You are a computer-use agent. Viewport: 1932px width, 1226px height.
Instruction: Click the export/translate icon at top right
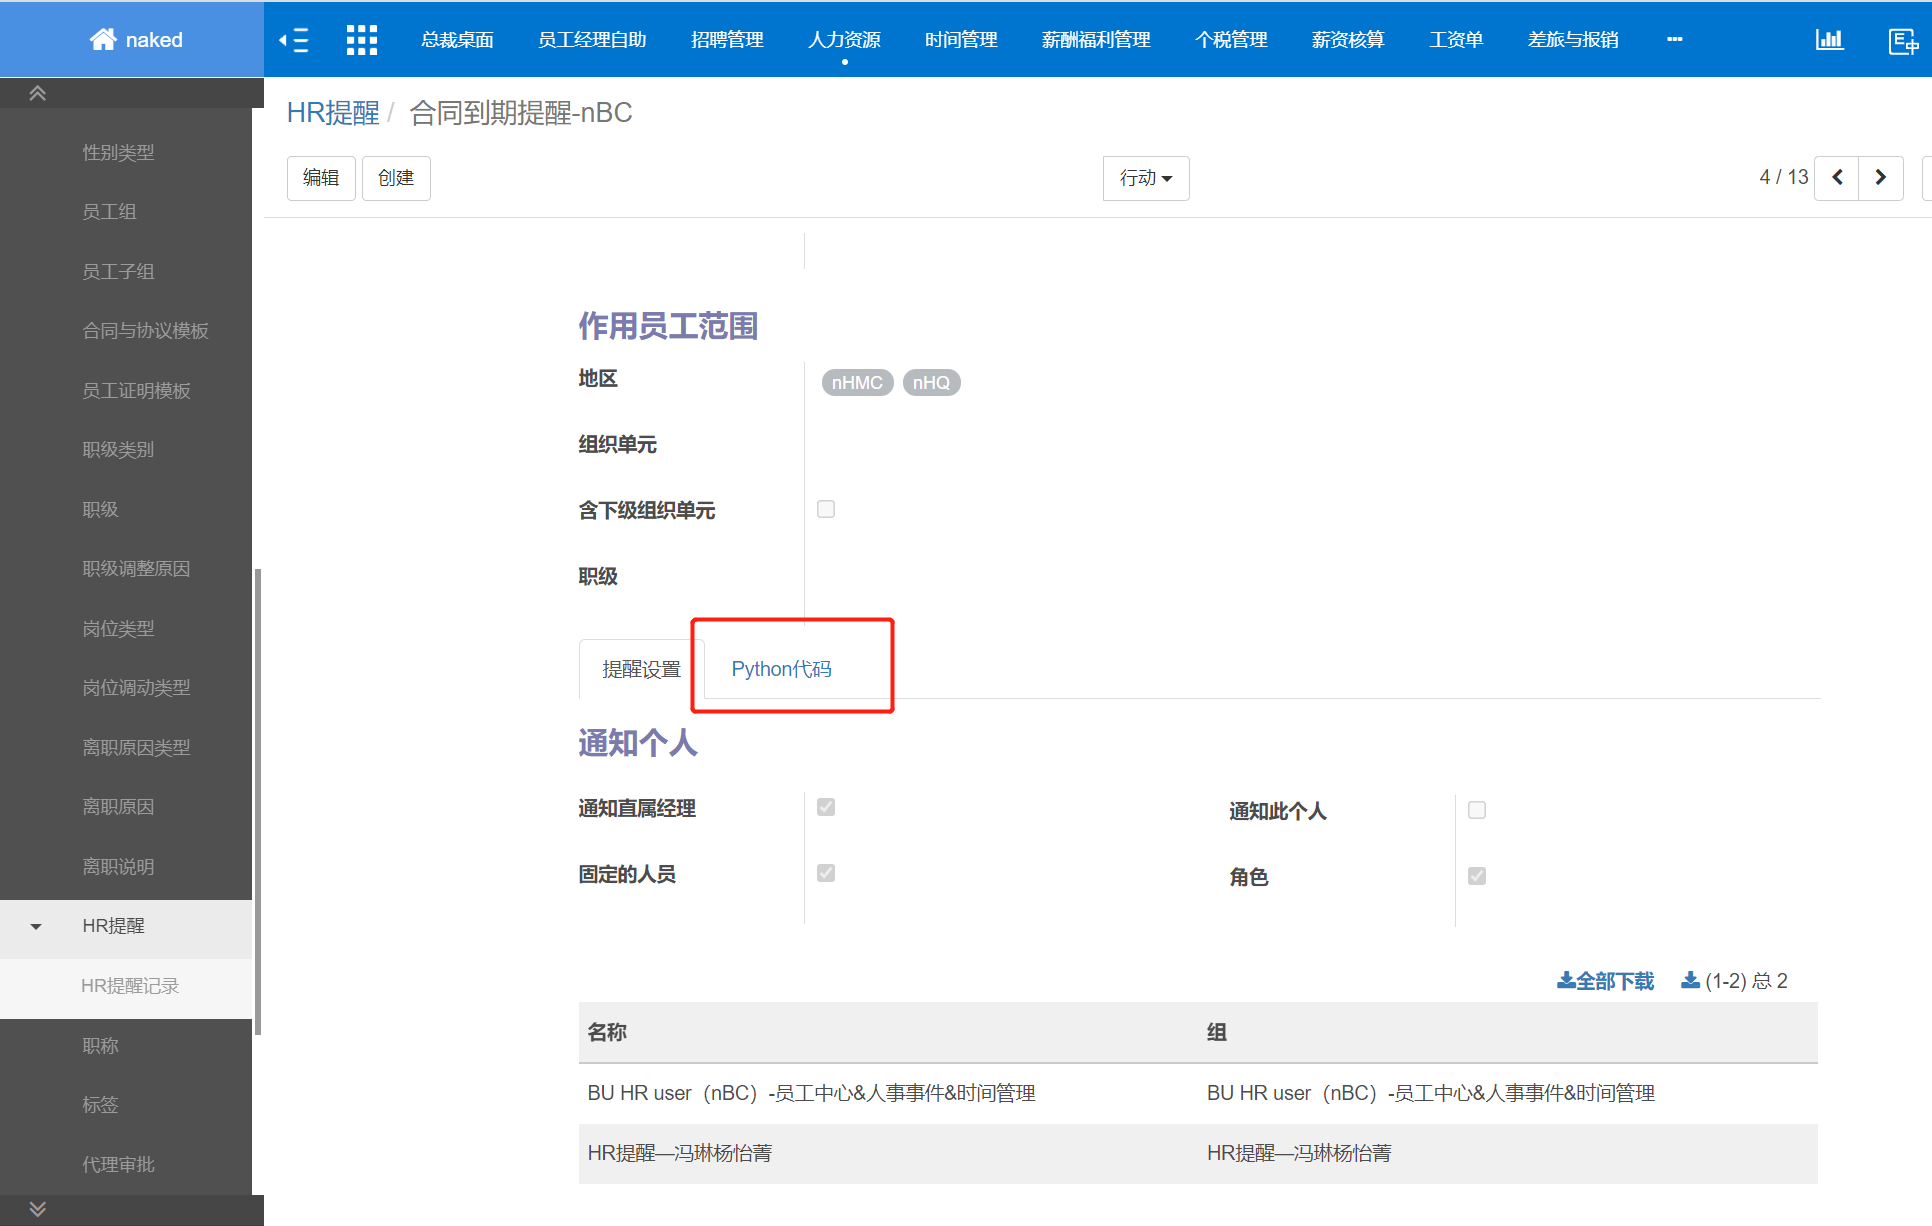[1903, 42]
